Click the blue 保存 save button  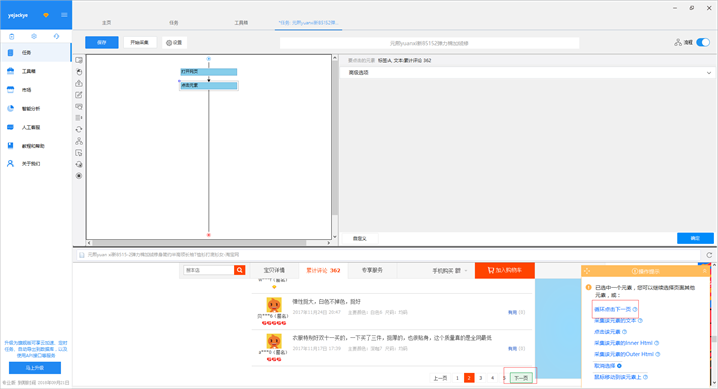pos(102,43)
